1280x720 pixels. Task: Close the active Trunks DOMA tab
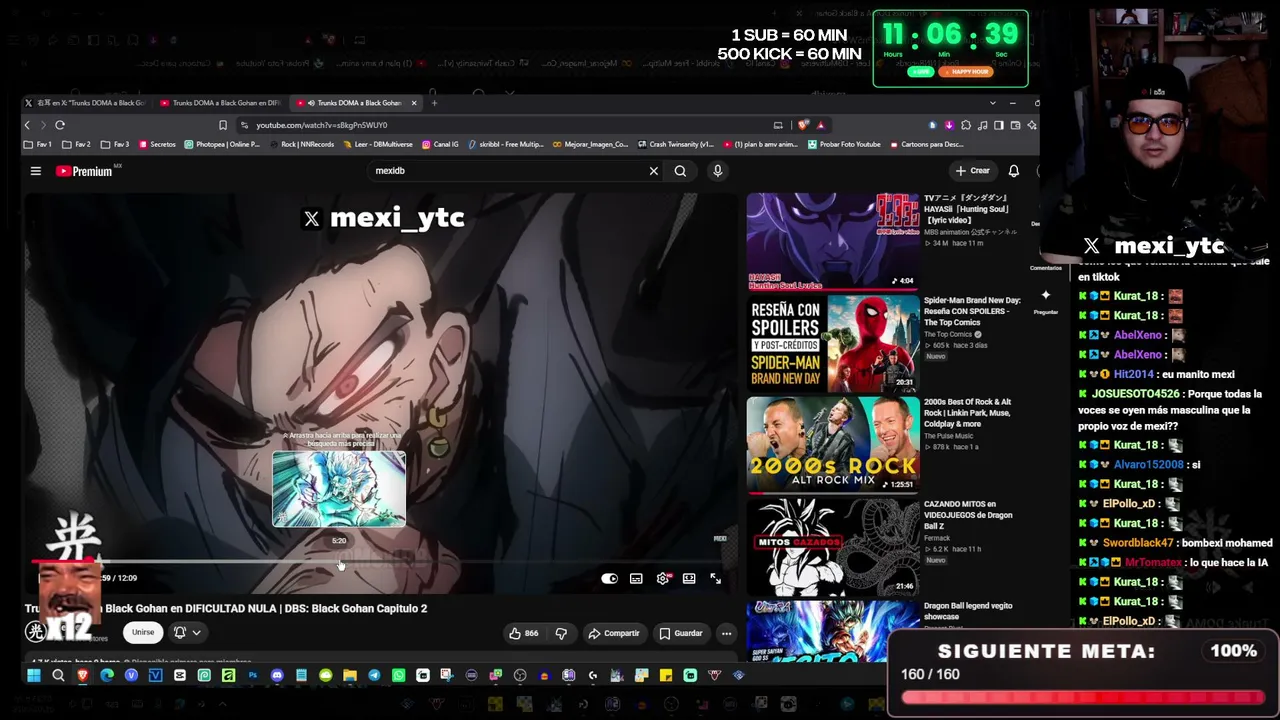tap(414, 103)
